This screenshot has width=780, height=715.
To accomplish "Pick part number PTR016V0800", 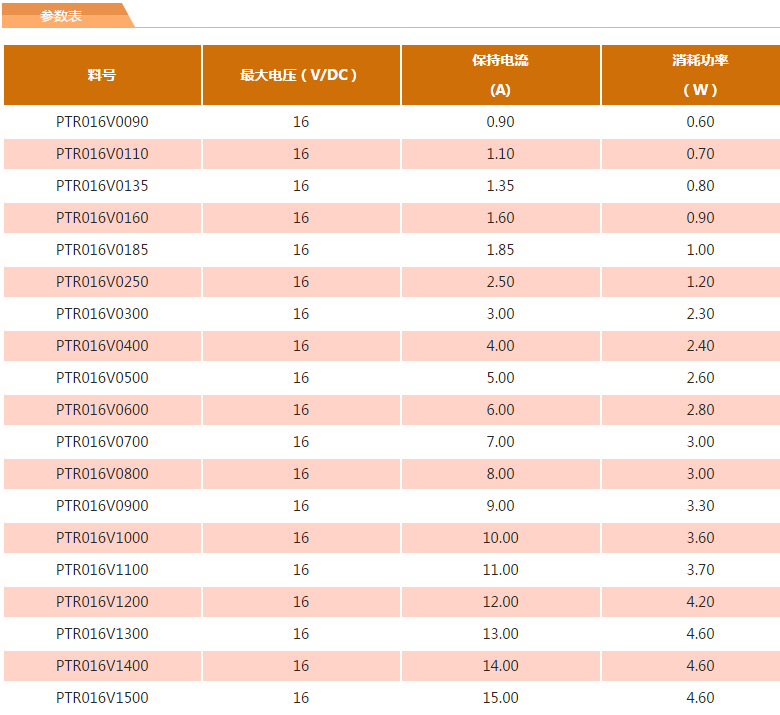I will 102,474.
